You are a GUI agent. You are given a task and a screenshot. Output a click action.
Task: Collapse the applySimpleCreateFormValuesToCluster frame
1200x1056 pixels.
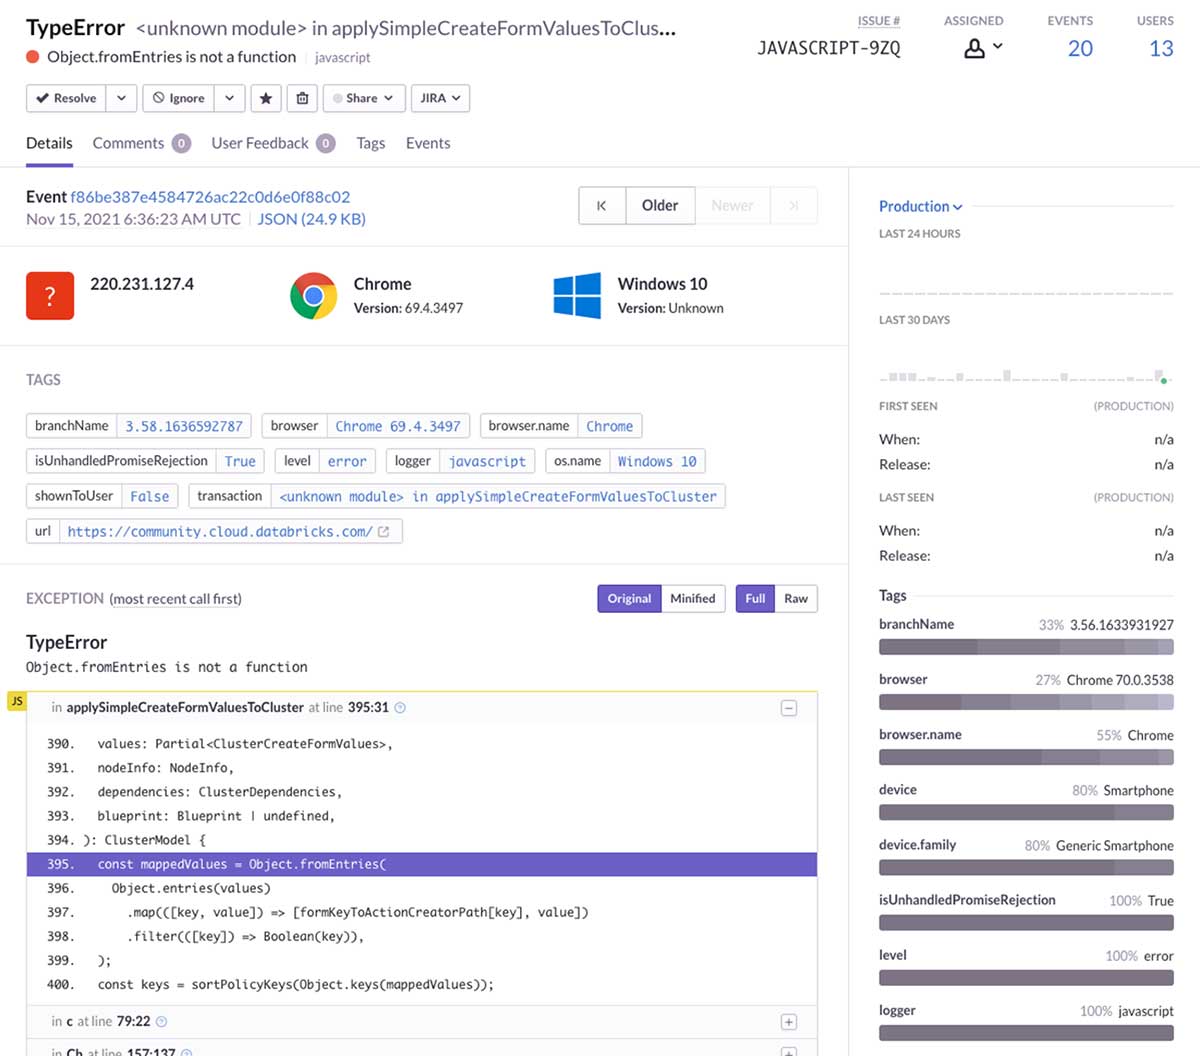788,707
